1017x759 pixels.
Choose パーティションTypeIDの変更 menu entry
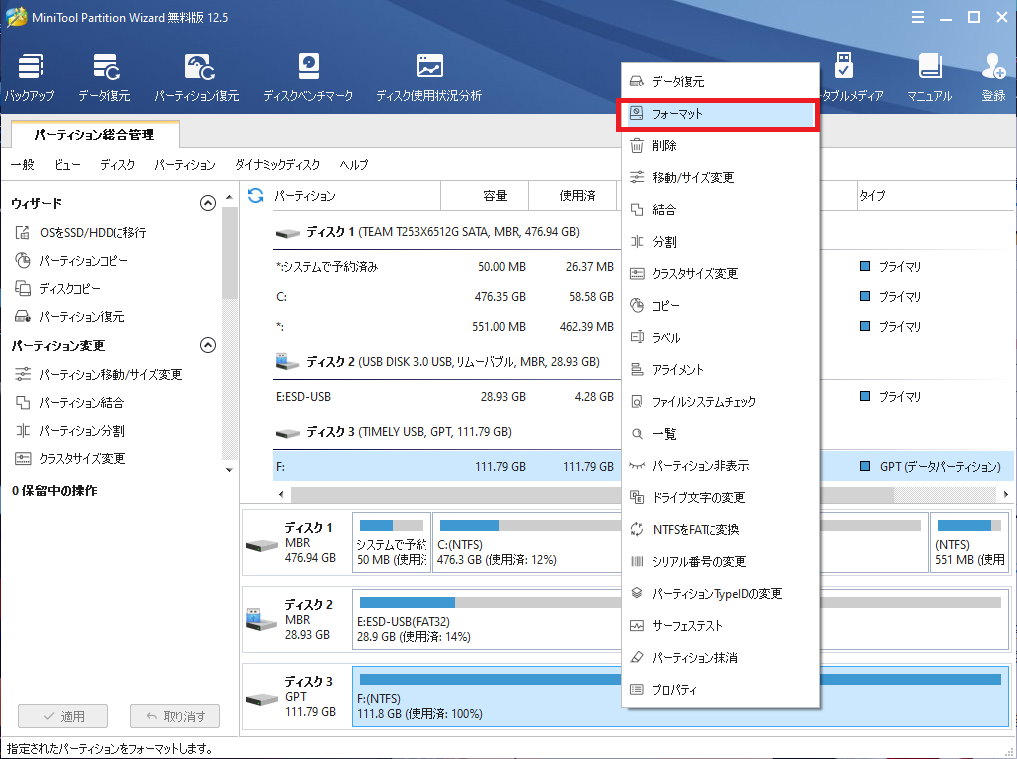click(x=720, y=594)
